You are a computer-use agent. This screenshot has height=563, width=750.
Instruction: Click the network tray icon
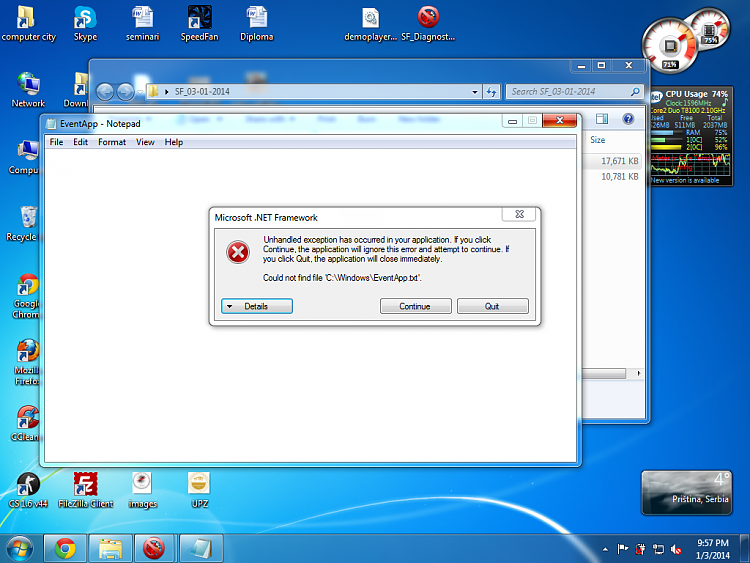click(x=659, y=550)
